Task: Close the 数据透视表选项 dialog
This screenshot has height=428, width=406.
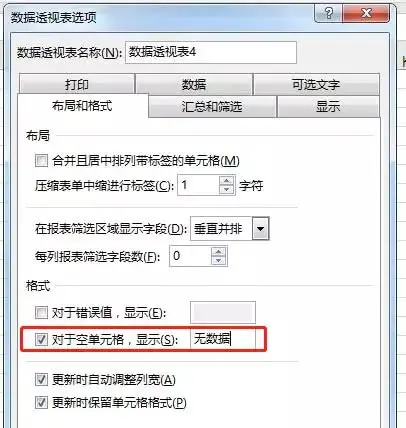Action: 366,14
